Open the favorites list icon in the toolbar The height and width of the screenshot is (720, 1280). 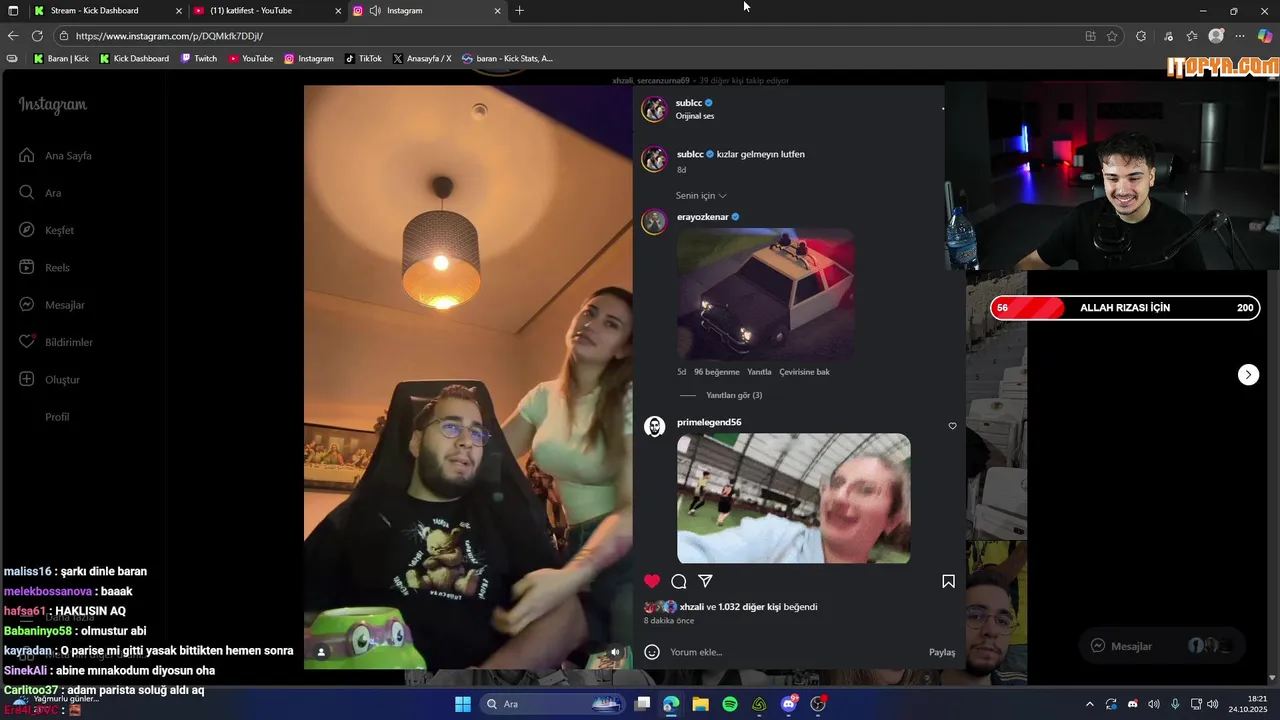1192,36
